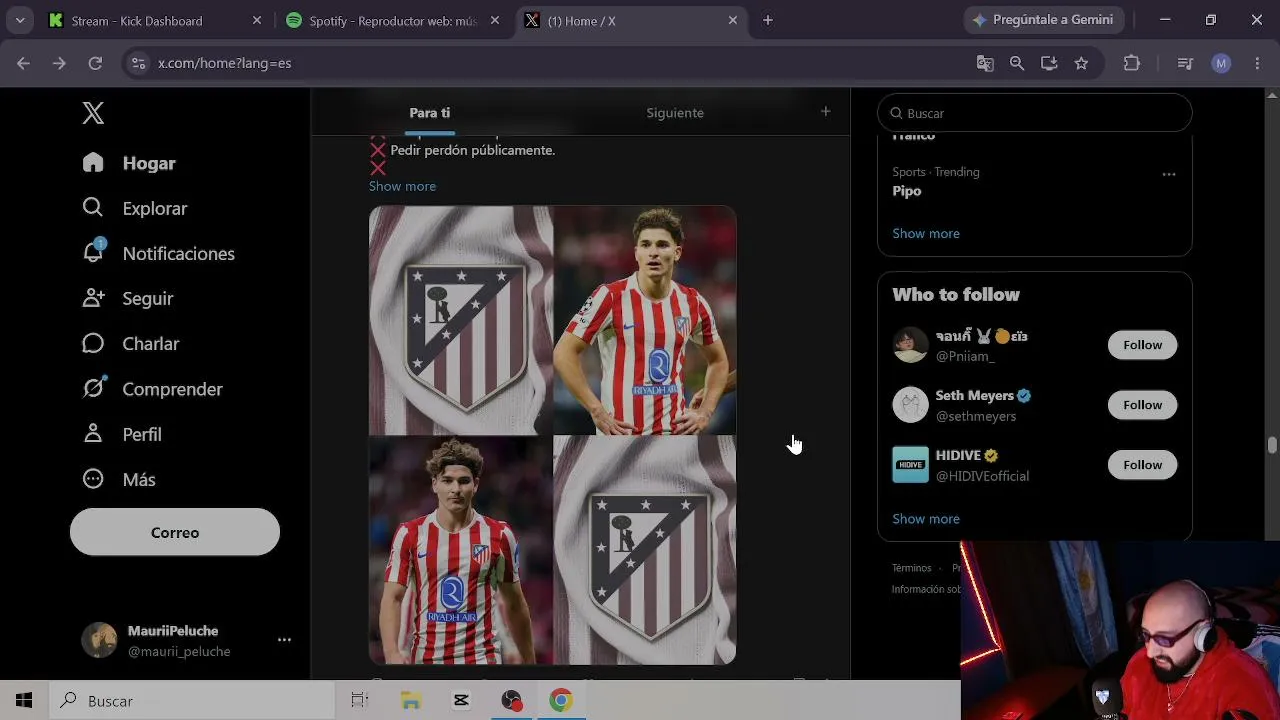Switch to the Spotify browser tab
The height and width of the screenshot is (720, 1280).
[x=392, y=20]
